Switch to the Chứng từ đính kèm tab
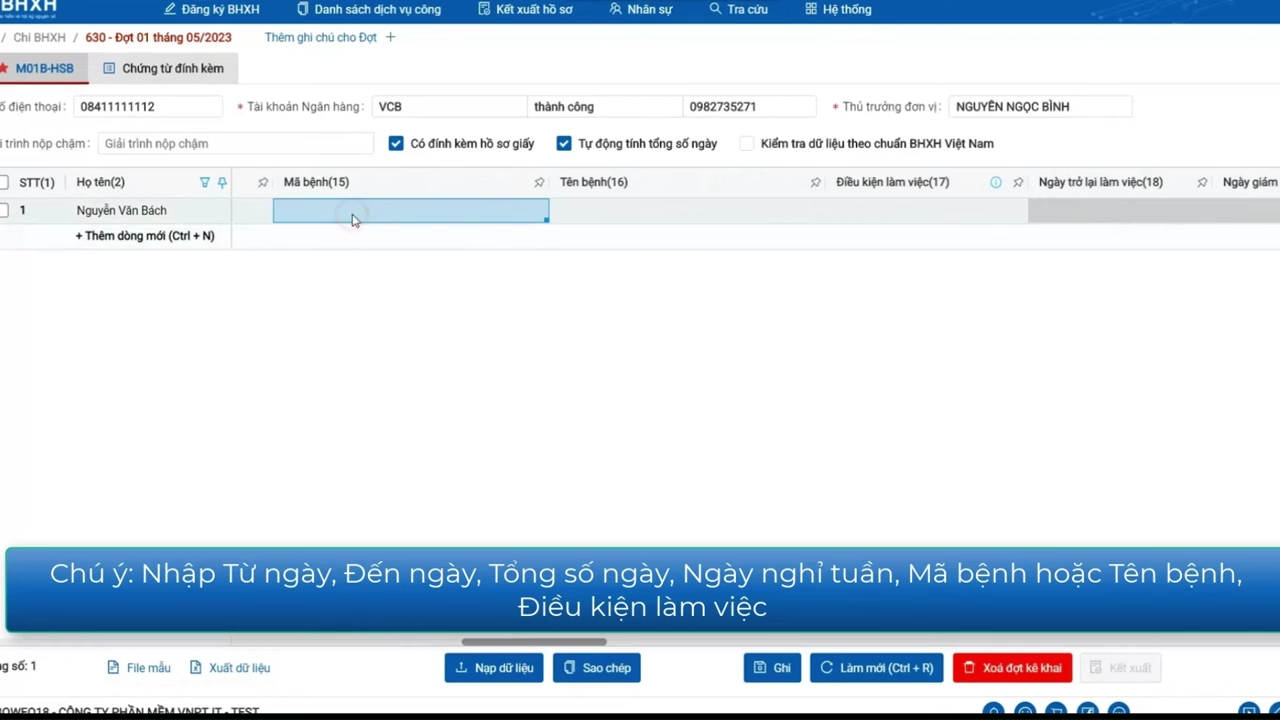The width and height of the screenshot is (1280, 720). click(x=164, y=68)
